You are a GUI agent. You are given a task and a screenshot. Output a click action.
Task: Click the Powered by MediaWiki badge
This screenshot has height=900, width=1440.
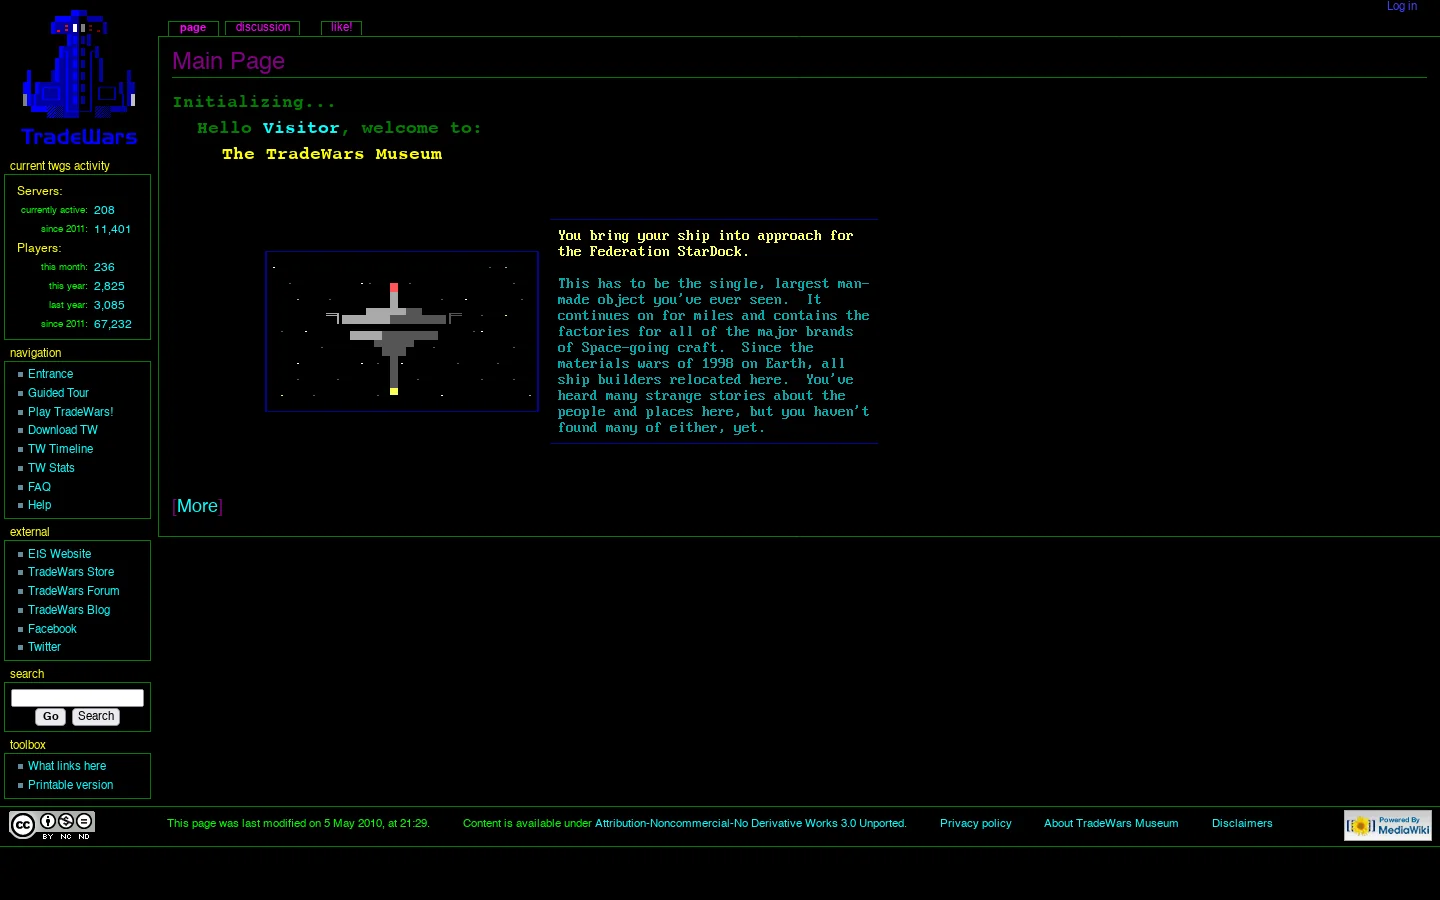[1387, 825]
